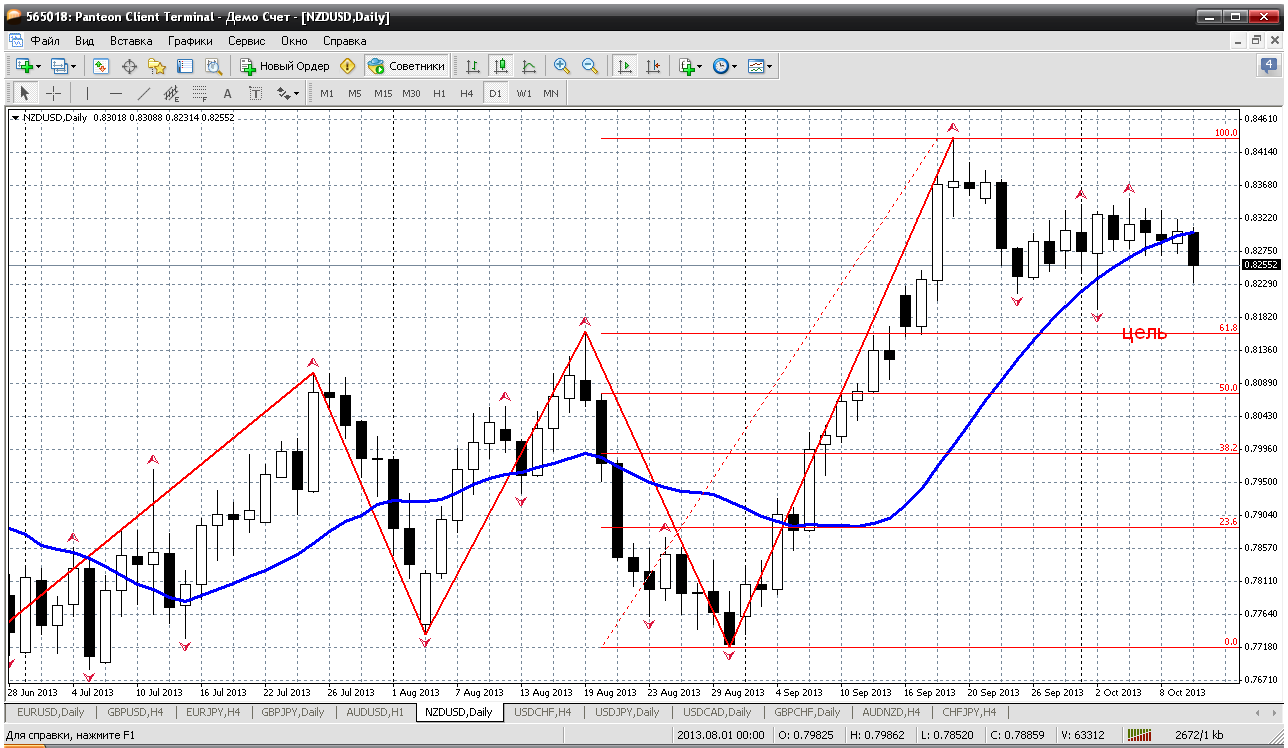Screen dimensions: 1288x748
Task: Click the red 'цель' text label
Action: [1143, 333]
